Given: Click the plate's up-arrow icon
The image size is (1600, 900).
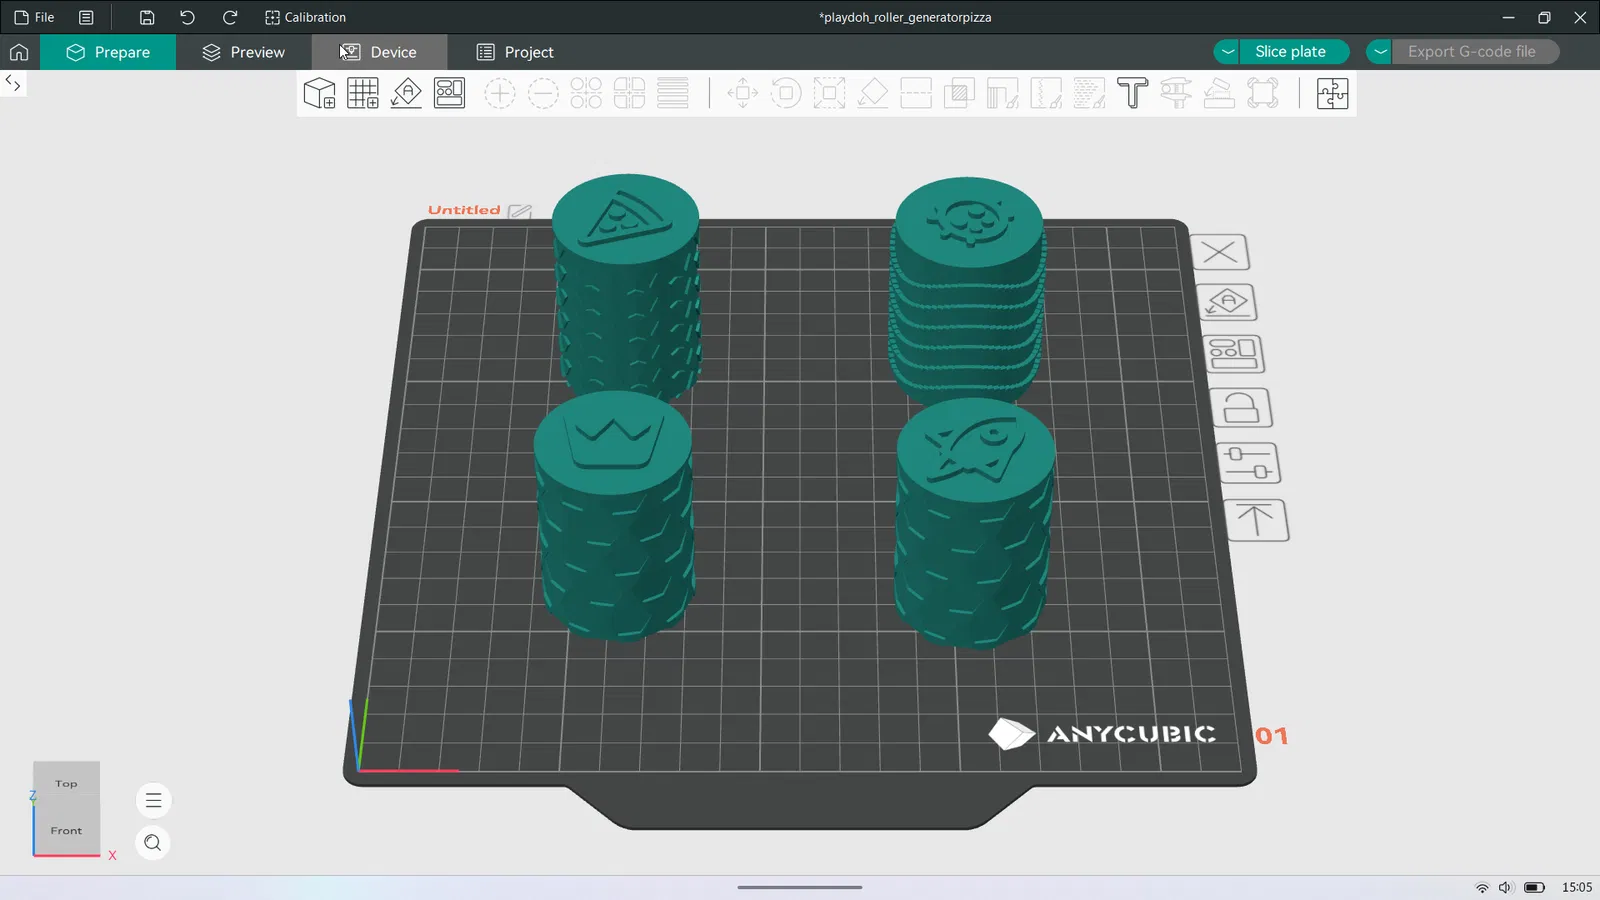Looking at the screenshot, I should pos(1256,520).
